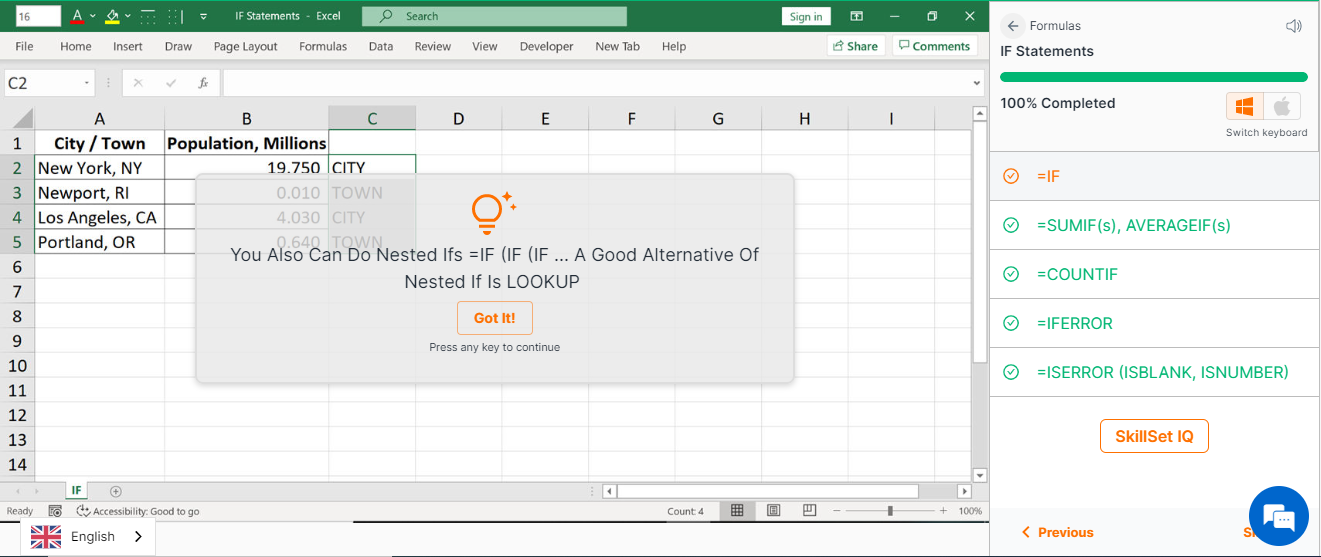
Task: Open Customize Quick Access Toolbar dropdown
Action: pyautogui.click(x=204, y=17)
